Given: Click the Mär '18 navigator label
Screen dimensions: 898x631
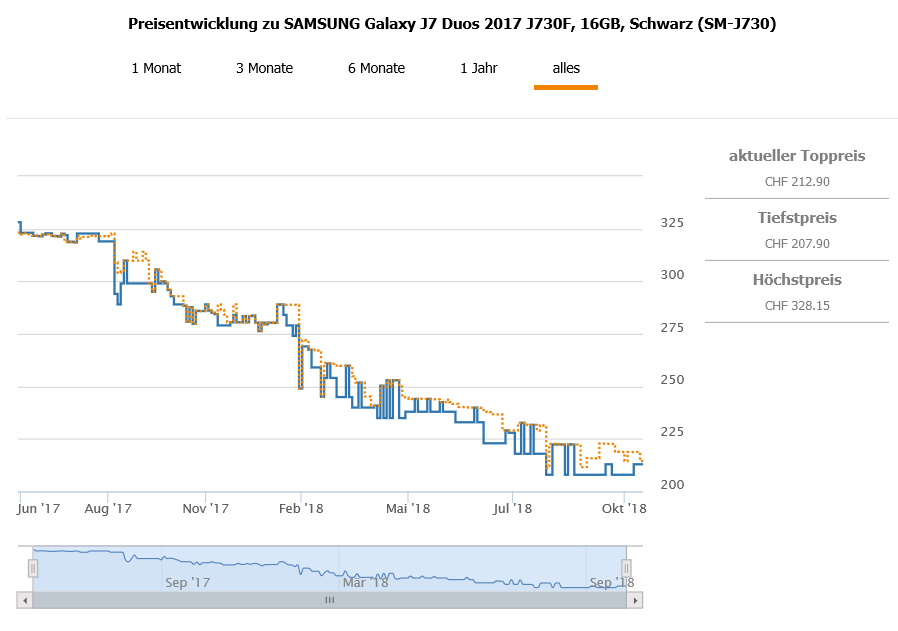Looking at the screenshot, I should [x=365, y=583].
